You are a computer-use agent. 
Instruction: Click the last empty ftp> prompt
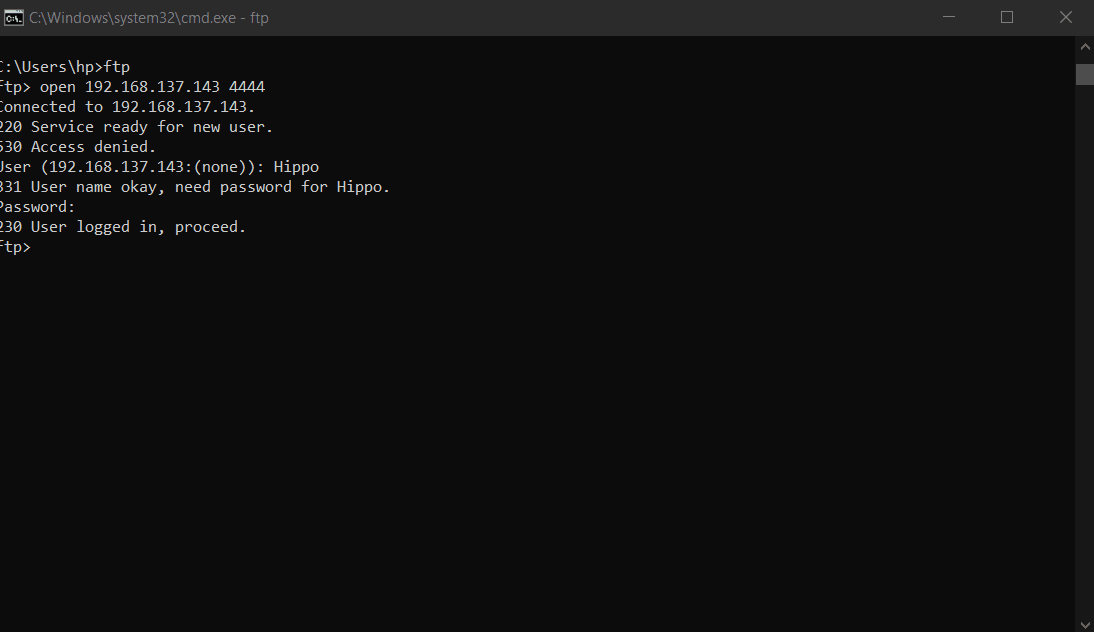click(x=15, y=247)
